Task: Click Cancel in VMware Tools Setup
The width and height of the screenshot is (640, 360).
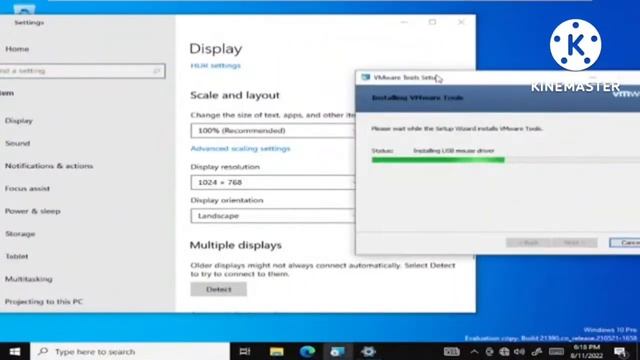Action: [625, 242]
